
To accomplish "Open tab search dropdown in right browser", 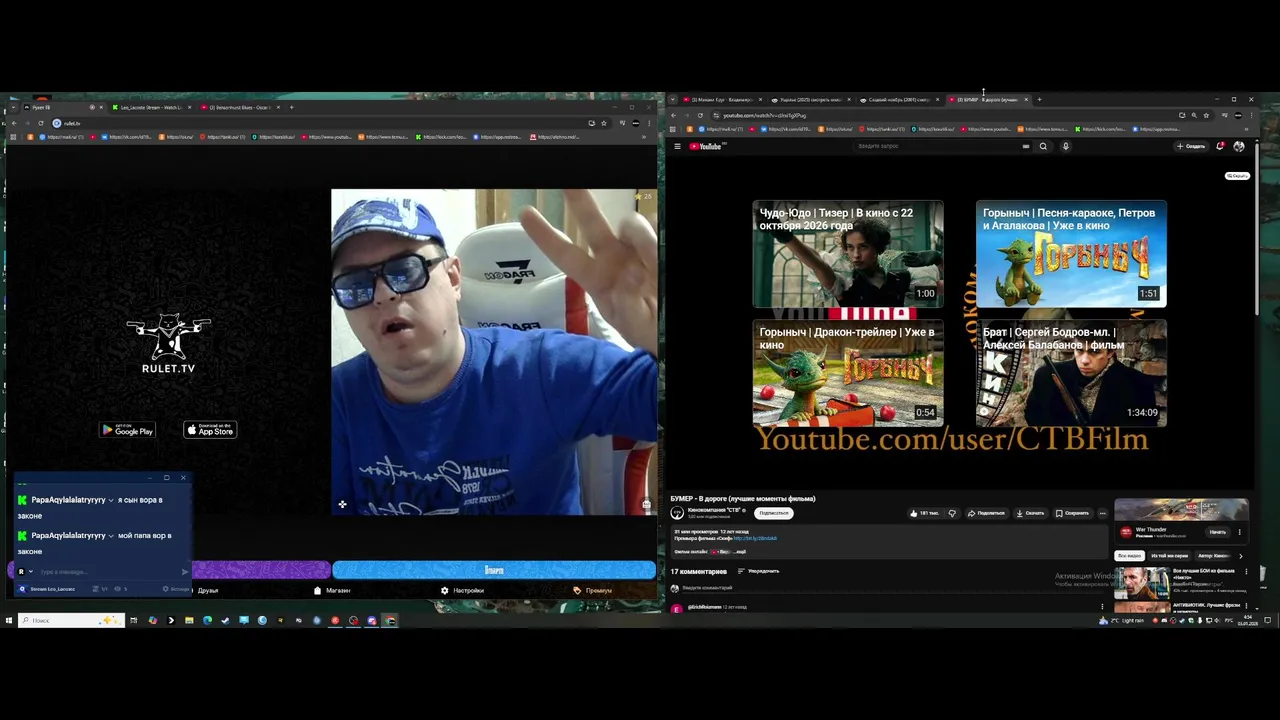I will click(673, 99).
